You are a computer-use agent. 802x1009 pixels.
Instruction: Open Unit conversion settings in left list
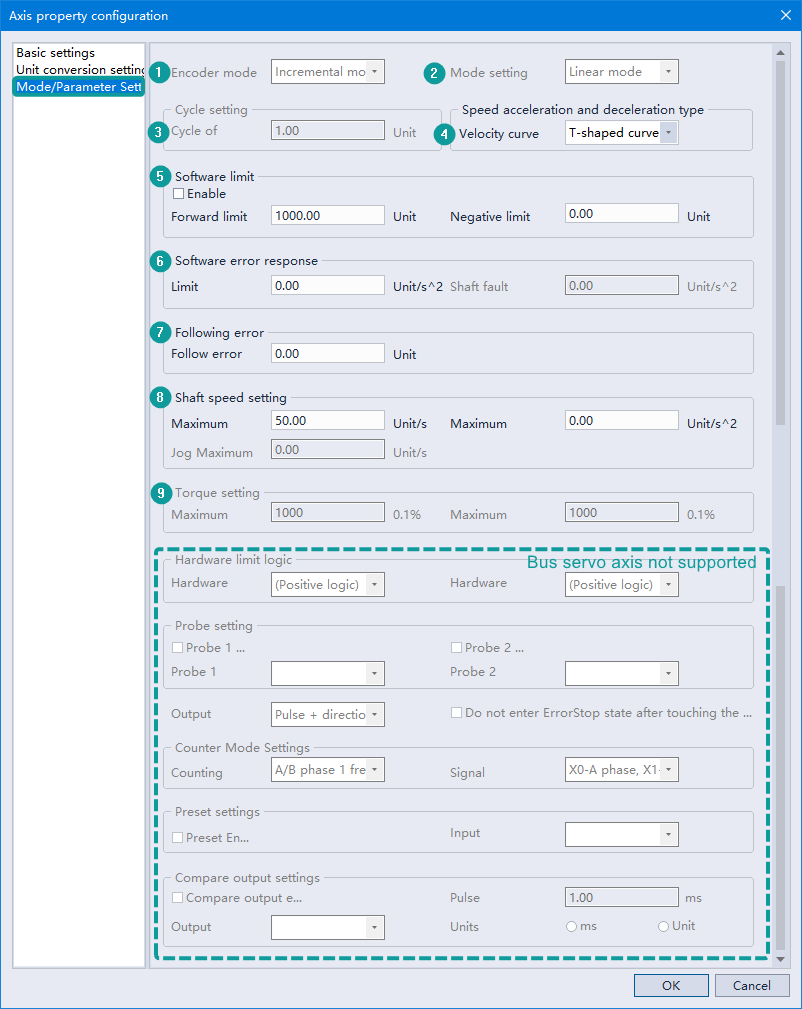coord(80,69)
